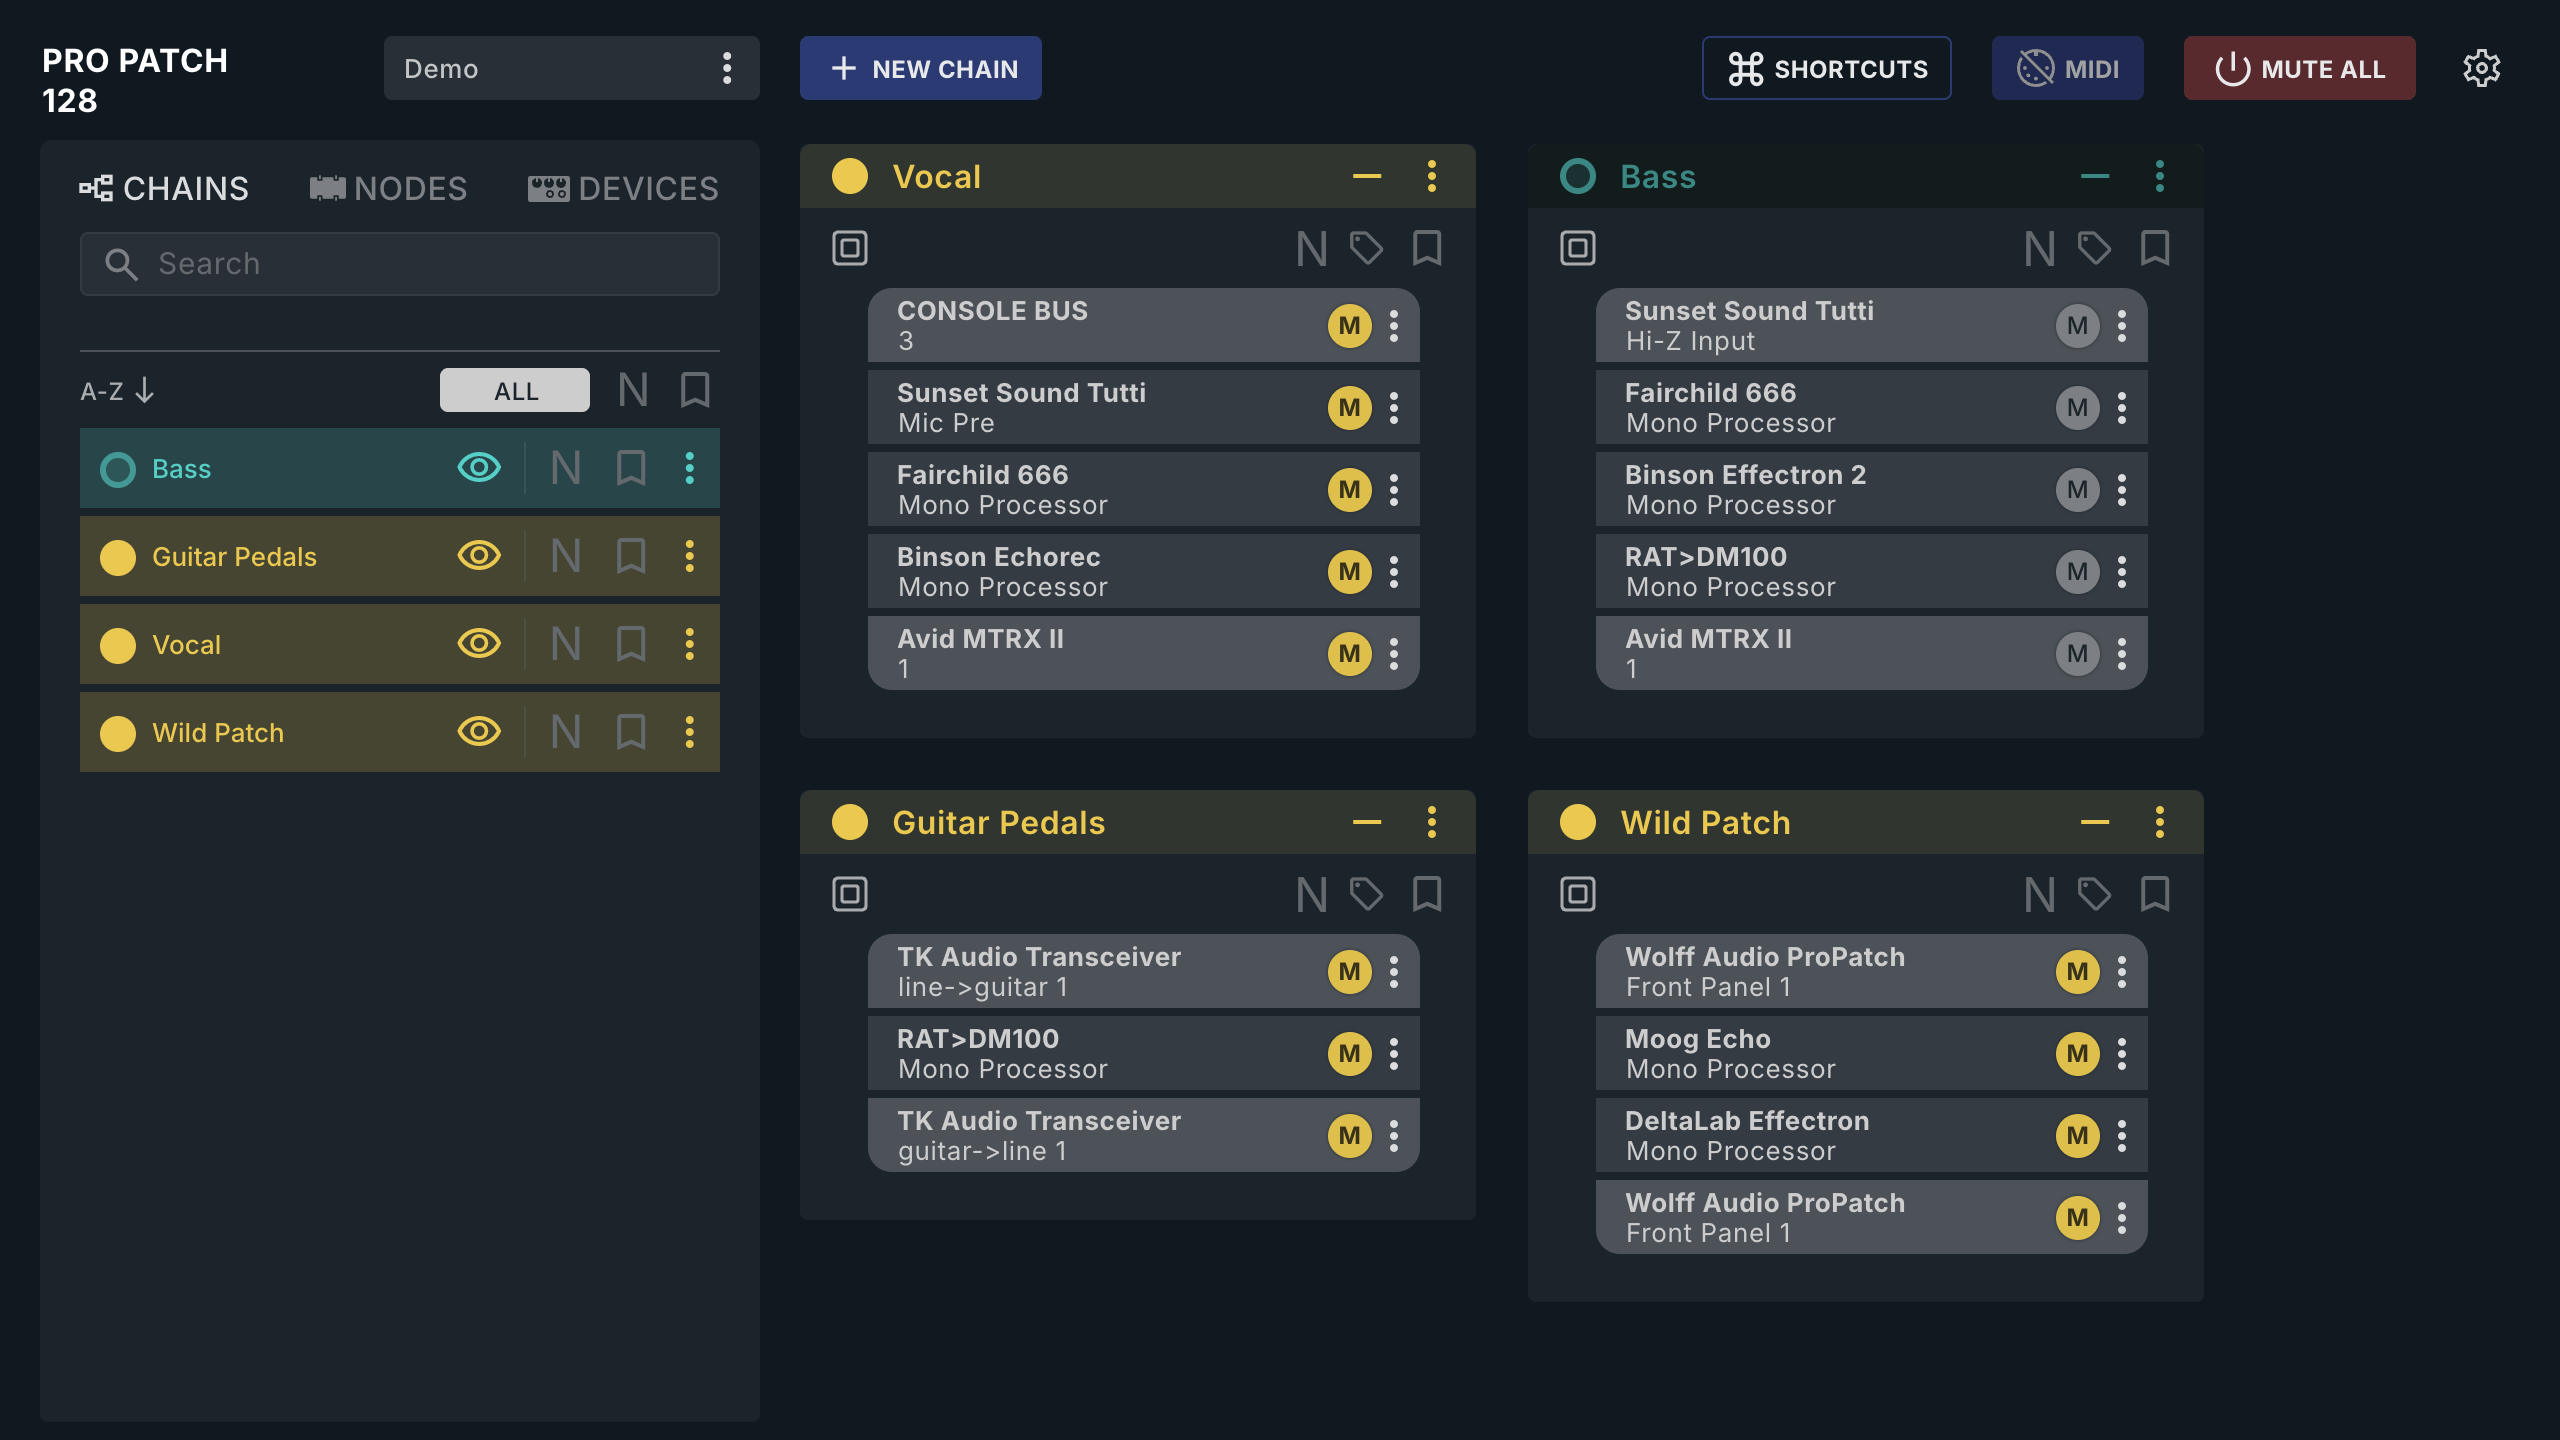Select the DeltaLab Effectron node
This screenshot has height=1440, width=2560.
tap(1871, 1136)
